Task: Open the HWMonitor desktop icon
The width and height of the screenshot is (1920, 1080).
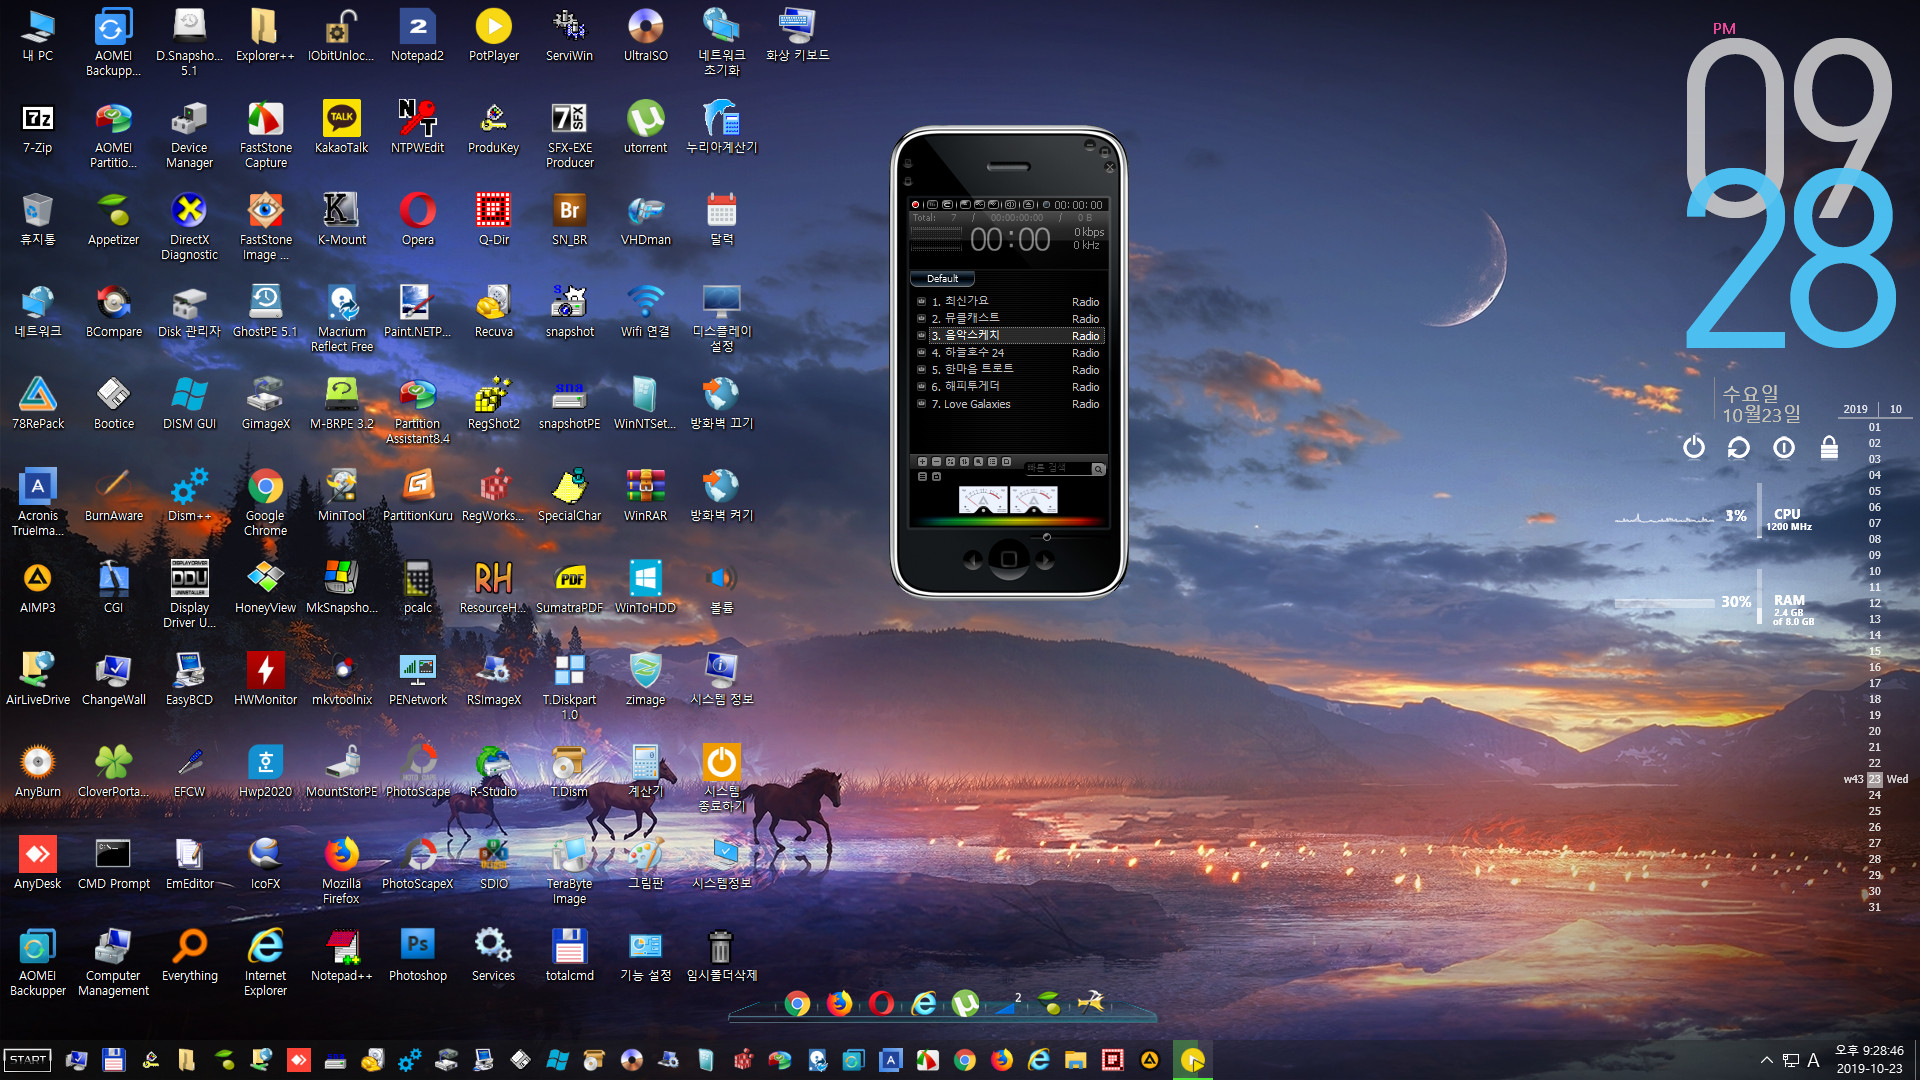Action: tap(266, 680)
